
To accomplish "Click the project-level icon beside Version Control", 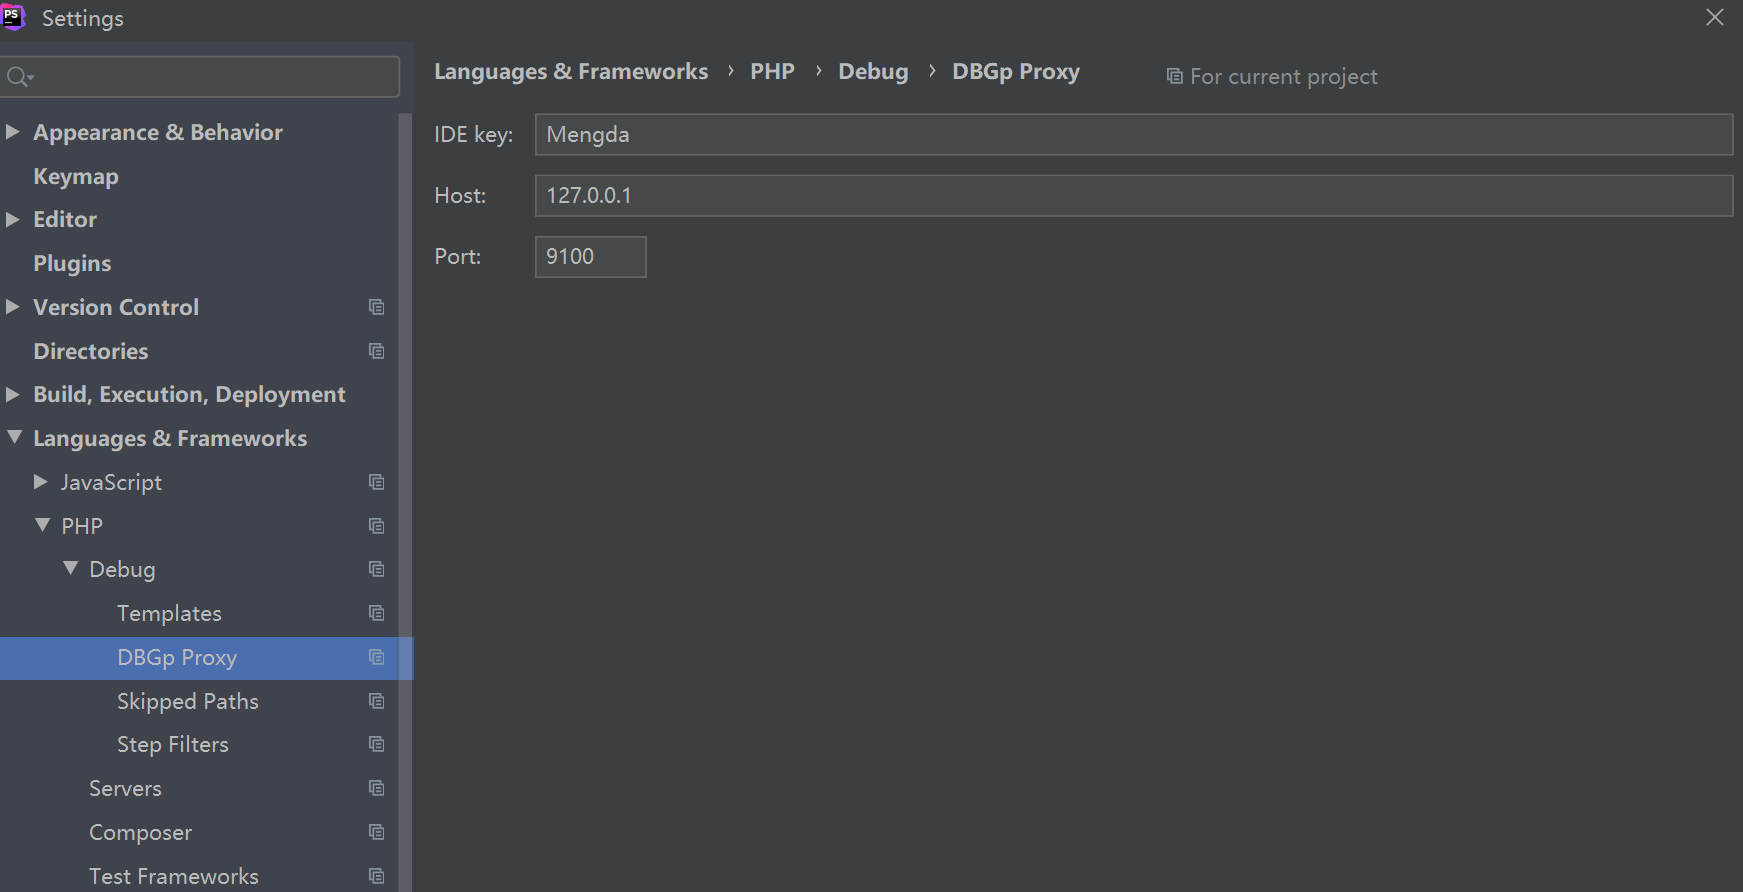I will 376,307.
